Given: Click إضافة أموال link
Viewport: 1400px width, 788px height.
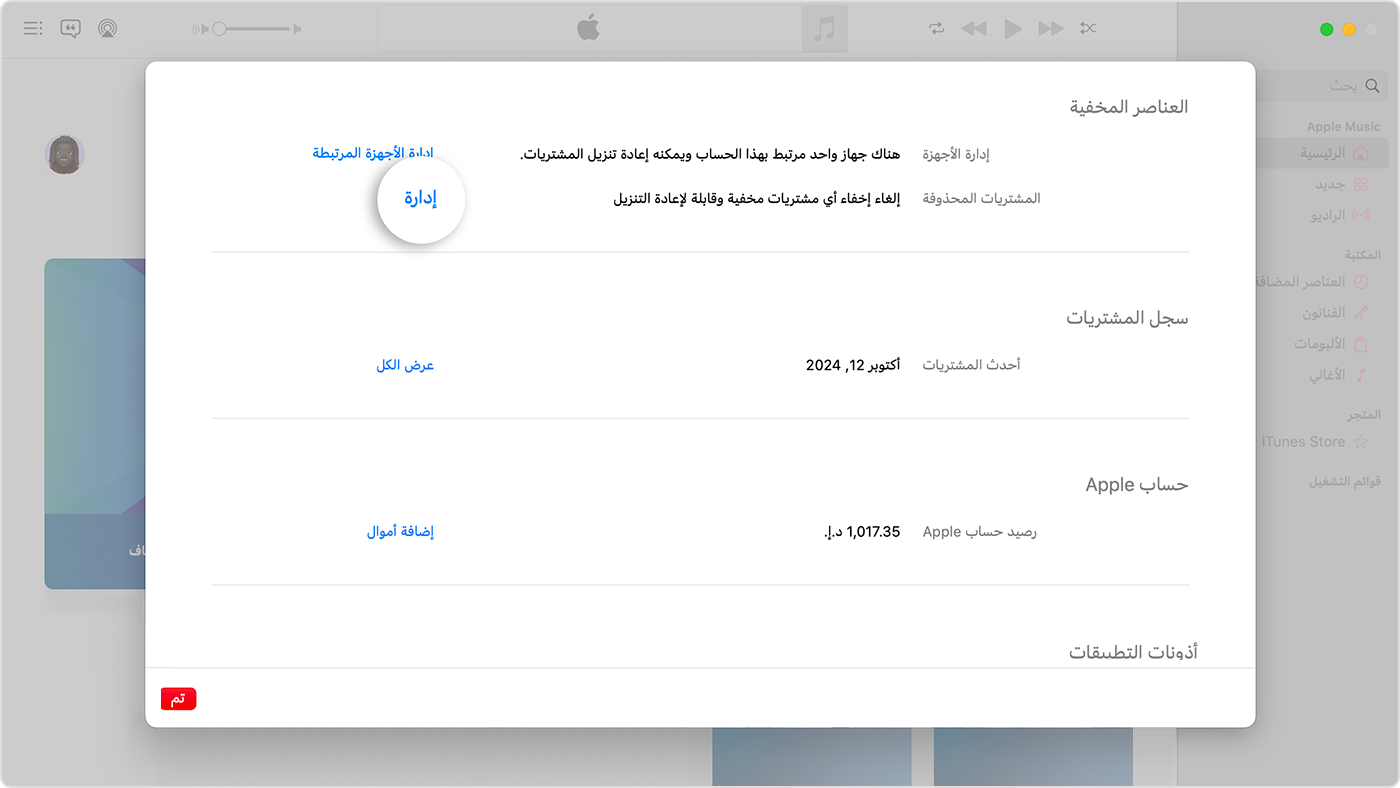Looking at the screenshot, I should (400, 531).
